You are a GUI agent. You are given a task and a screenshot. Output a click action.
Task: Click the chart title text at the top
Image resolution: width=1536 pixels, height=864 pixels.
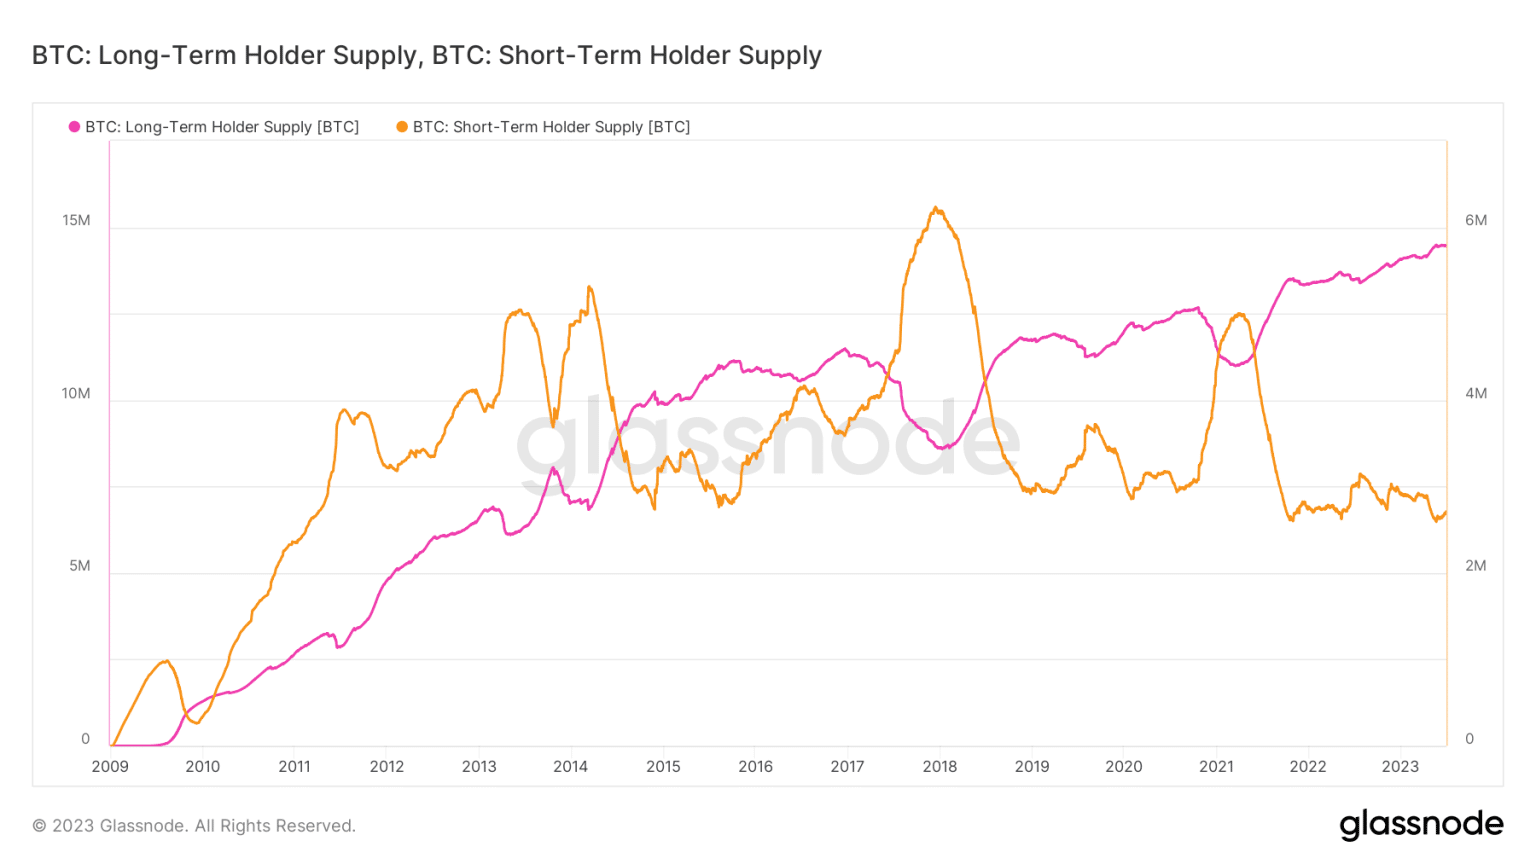(x=427, y=55)
